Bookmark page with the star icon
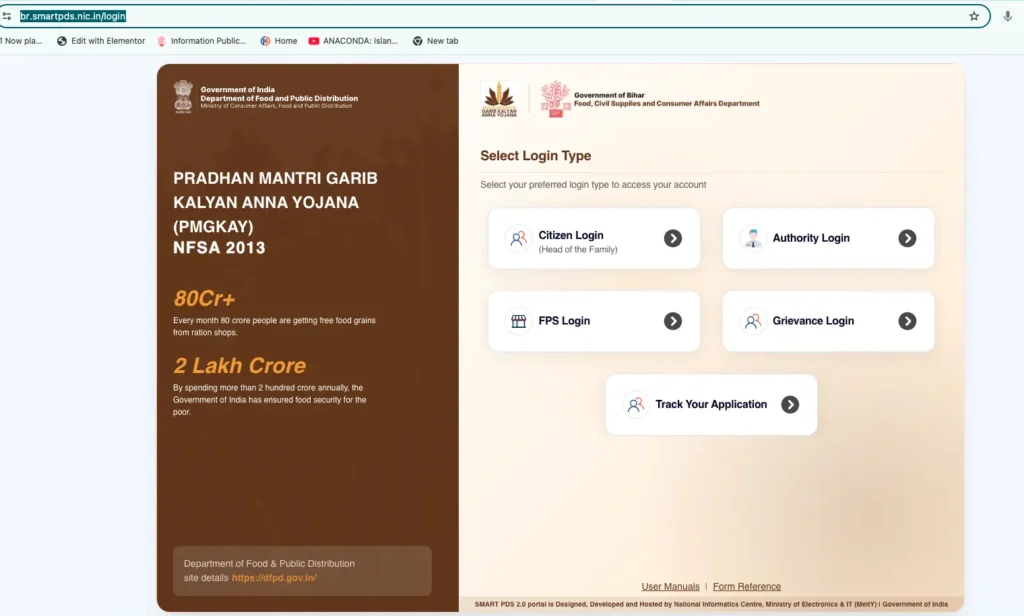 pyautogui.click(x=974, y=16)
